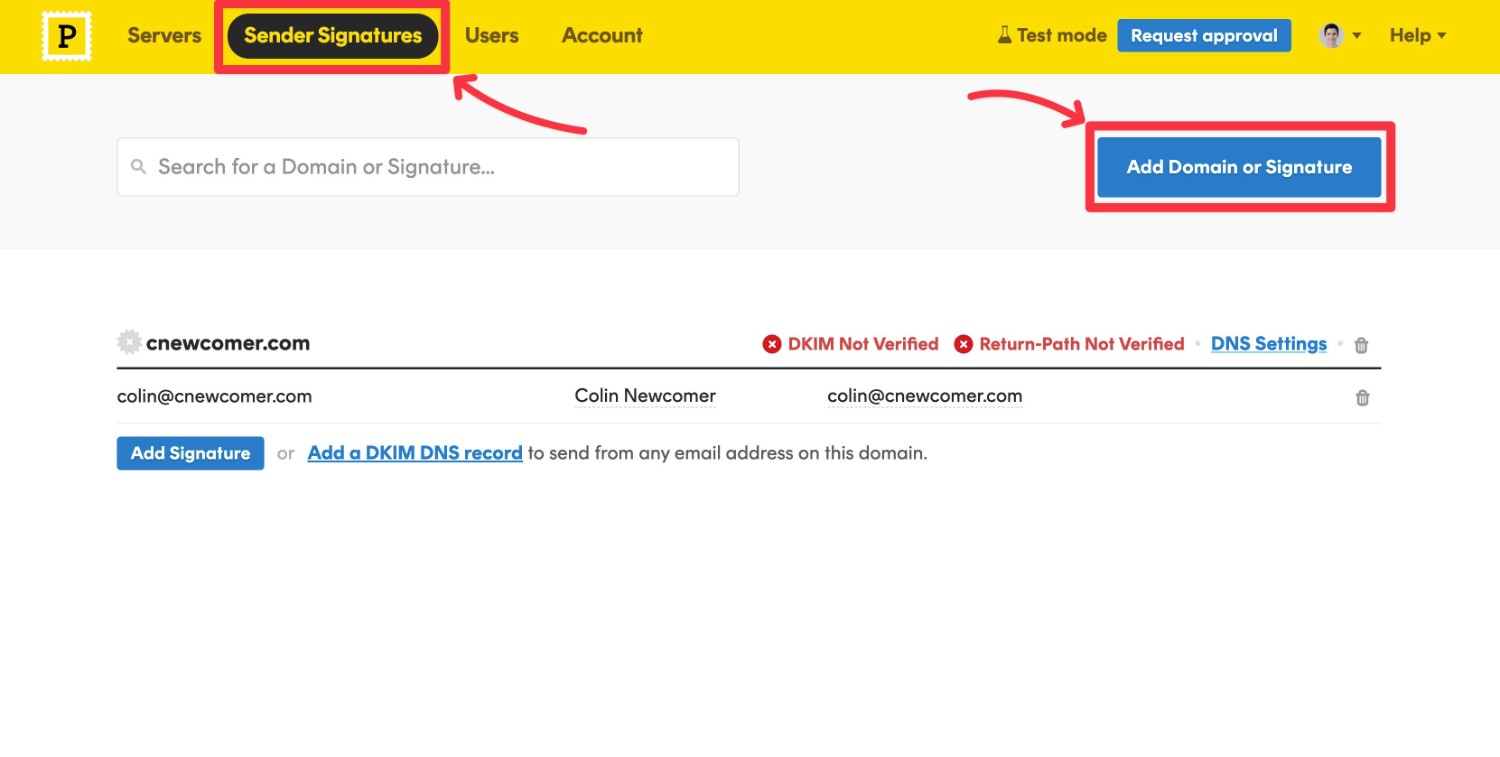Click the Request approval button
This screenshot has height=757, width=1500.
(x=1204, y=35)
